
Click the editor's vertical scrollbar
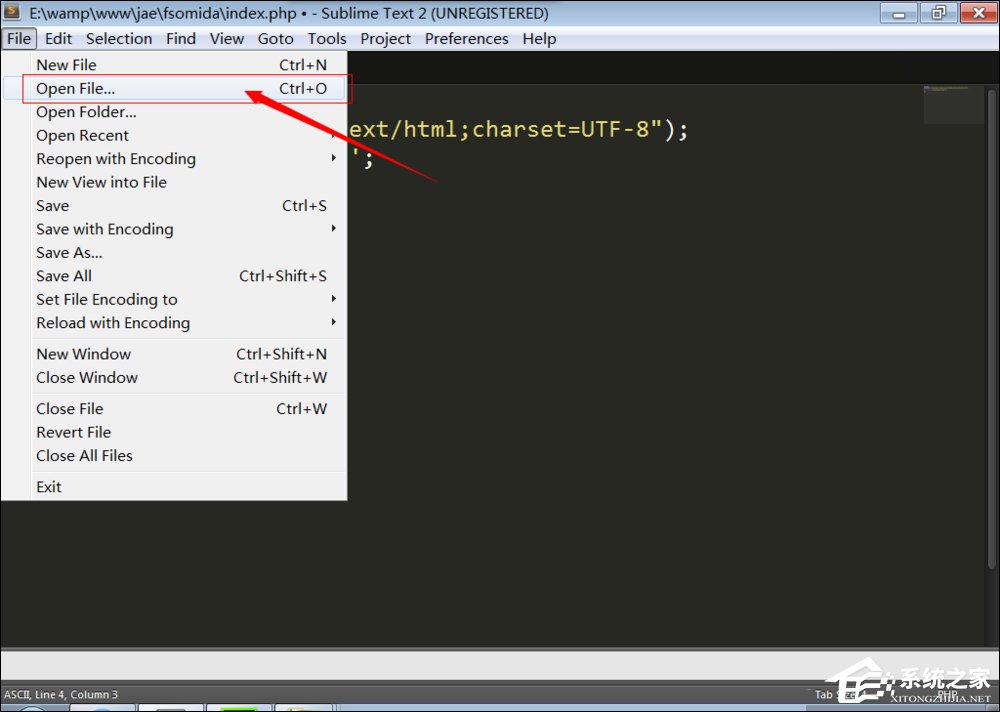click(992, 350)
